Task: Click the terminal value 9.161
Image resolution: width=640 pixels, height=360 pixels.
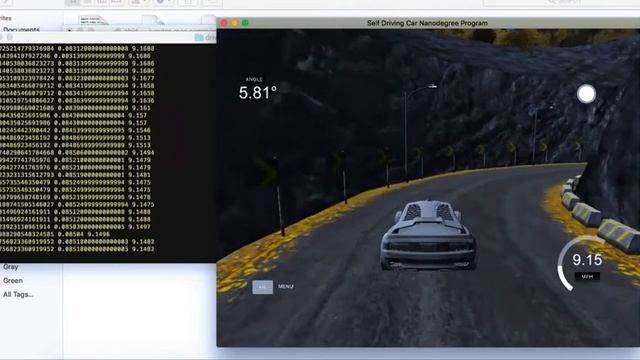Action: pos(141,108)
